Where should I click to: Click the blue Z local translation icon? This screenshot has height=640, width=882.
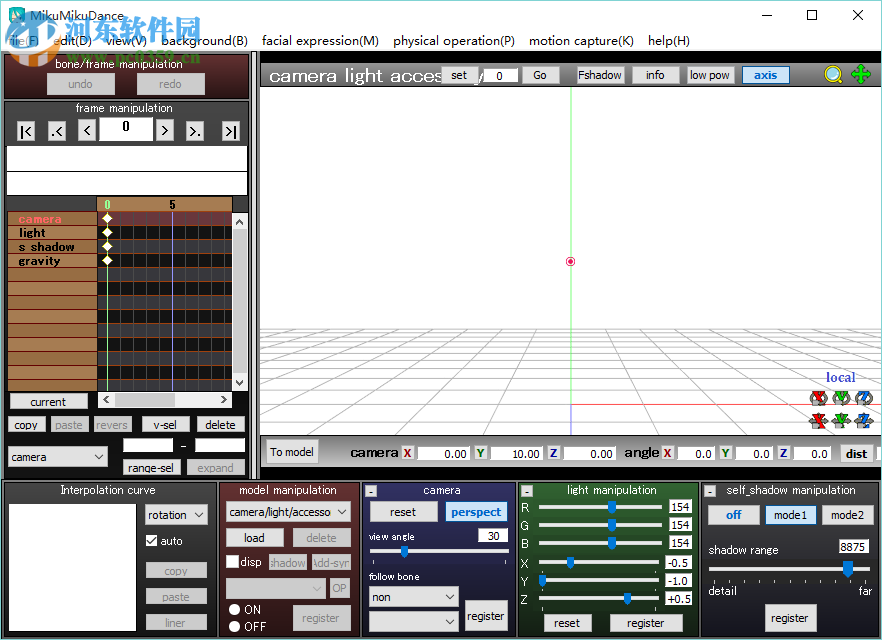coord(863,419)
